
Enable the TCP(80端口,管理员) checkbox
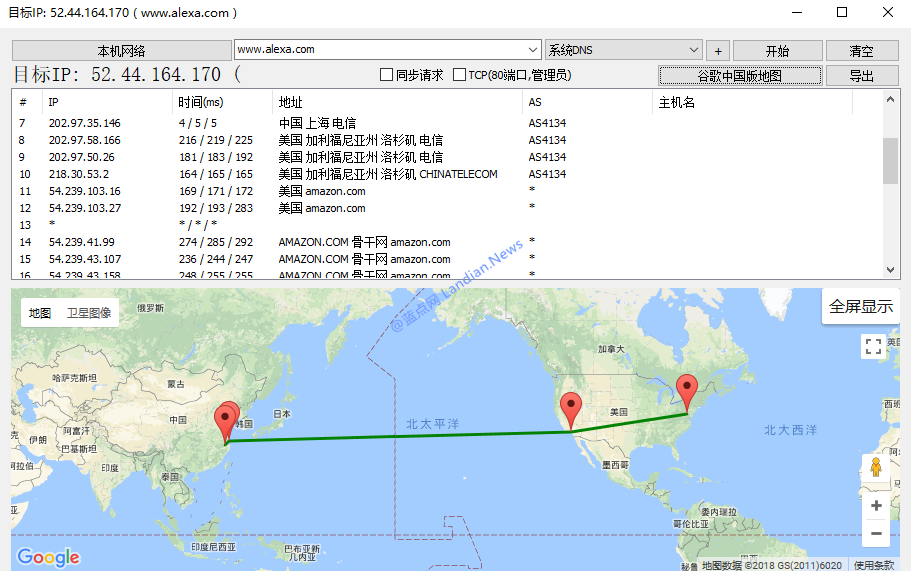click(x=459, y=75)
